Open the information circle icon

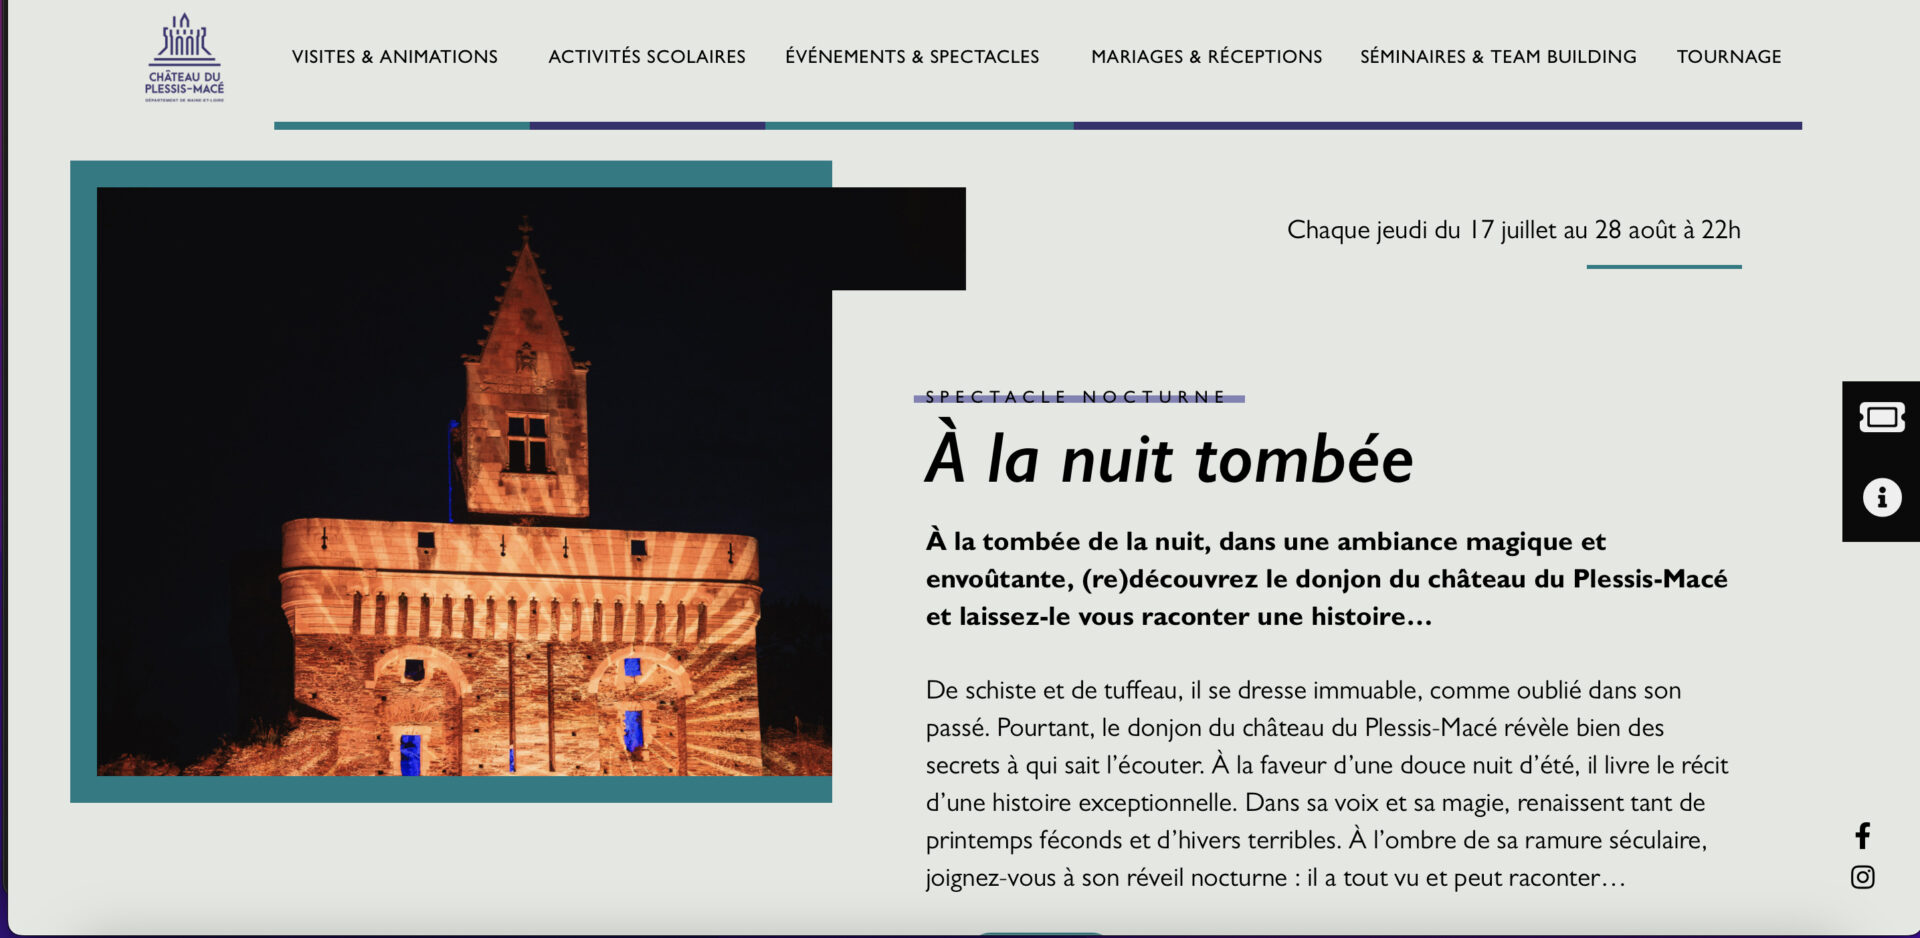coord(1881,497)
